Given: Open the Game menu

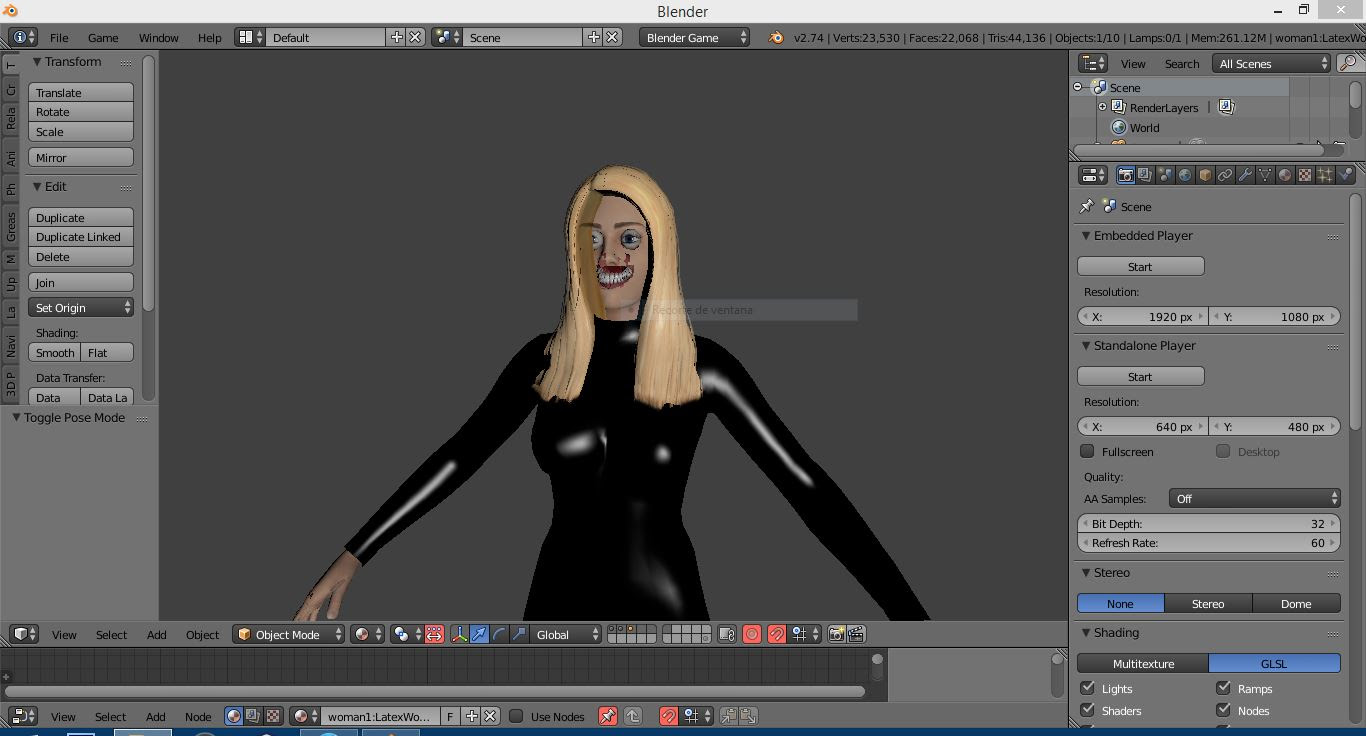Looking at the screenshot, I should (x=103, y=37).
